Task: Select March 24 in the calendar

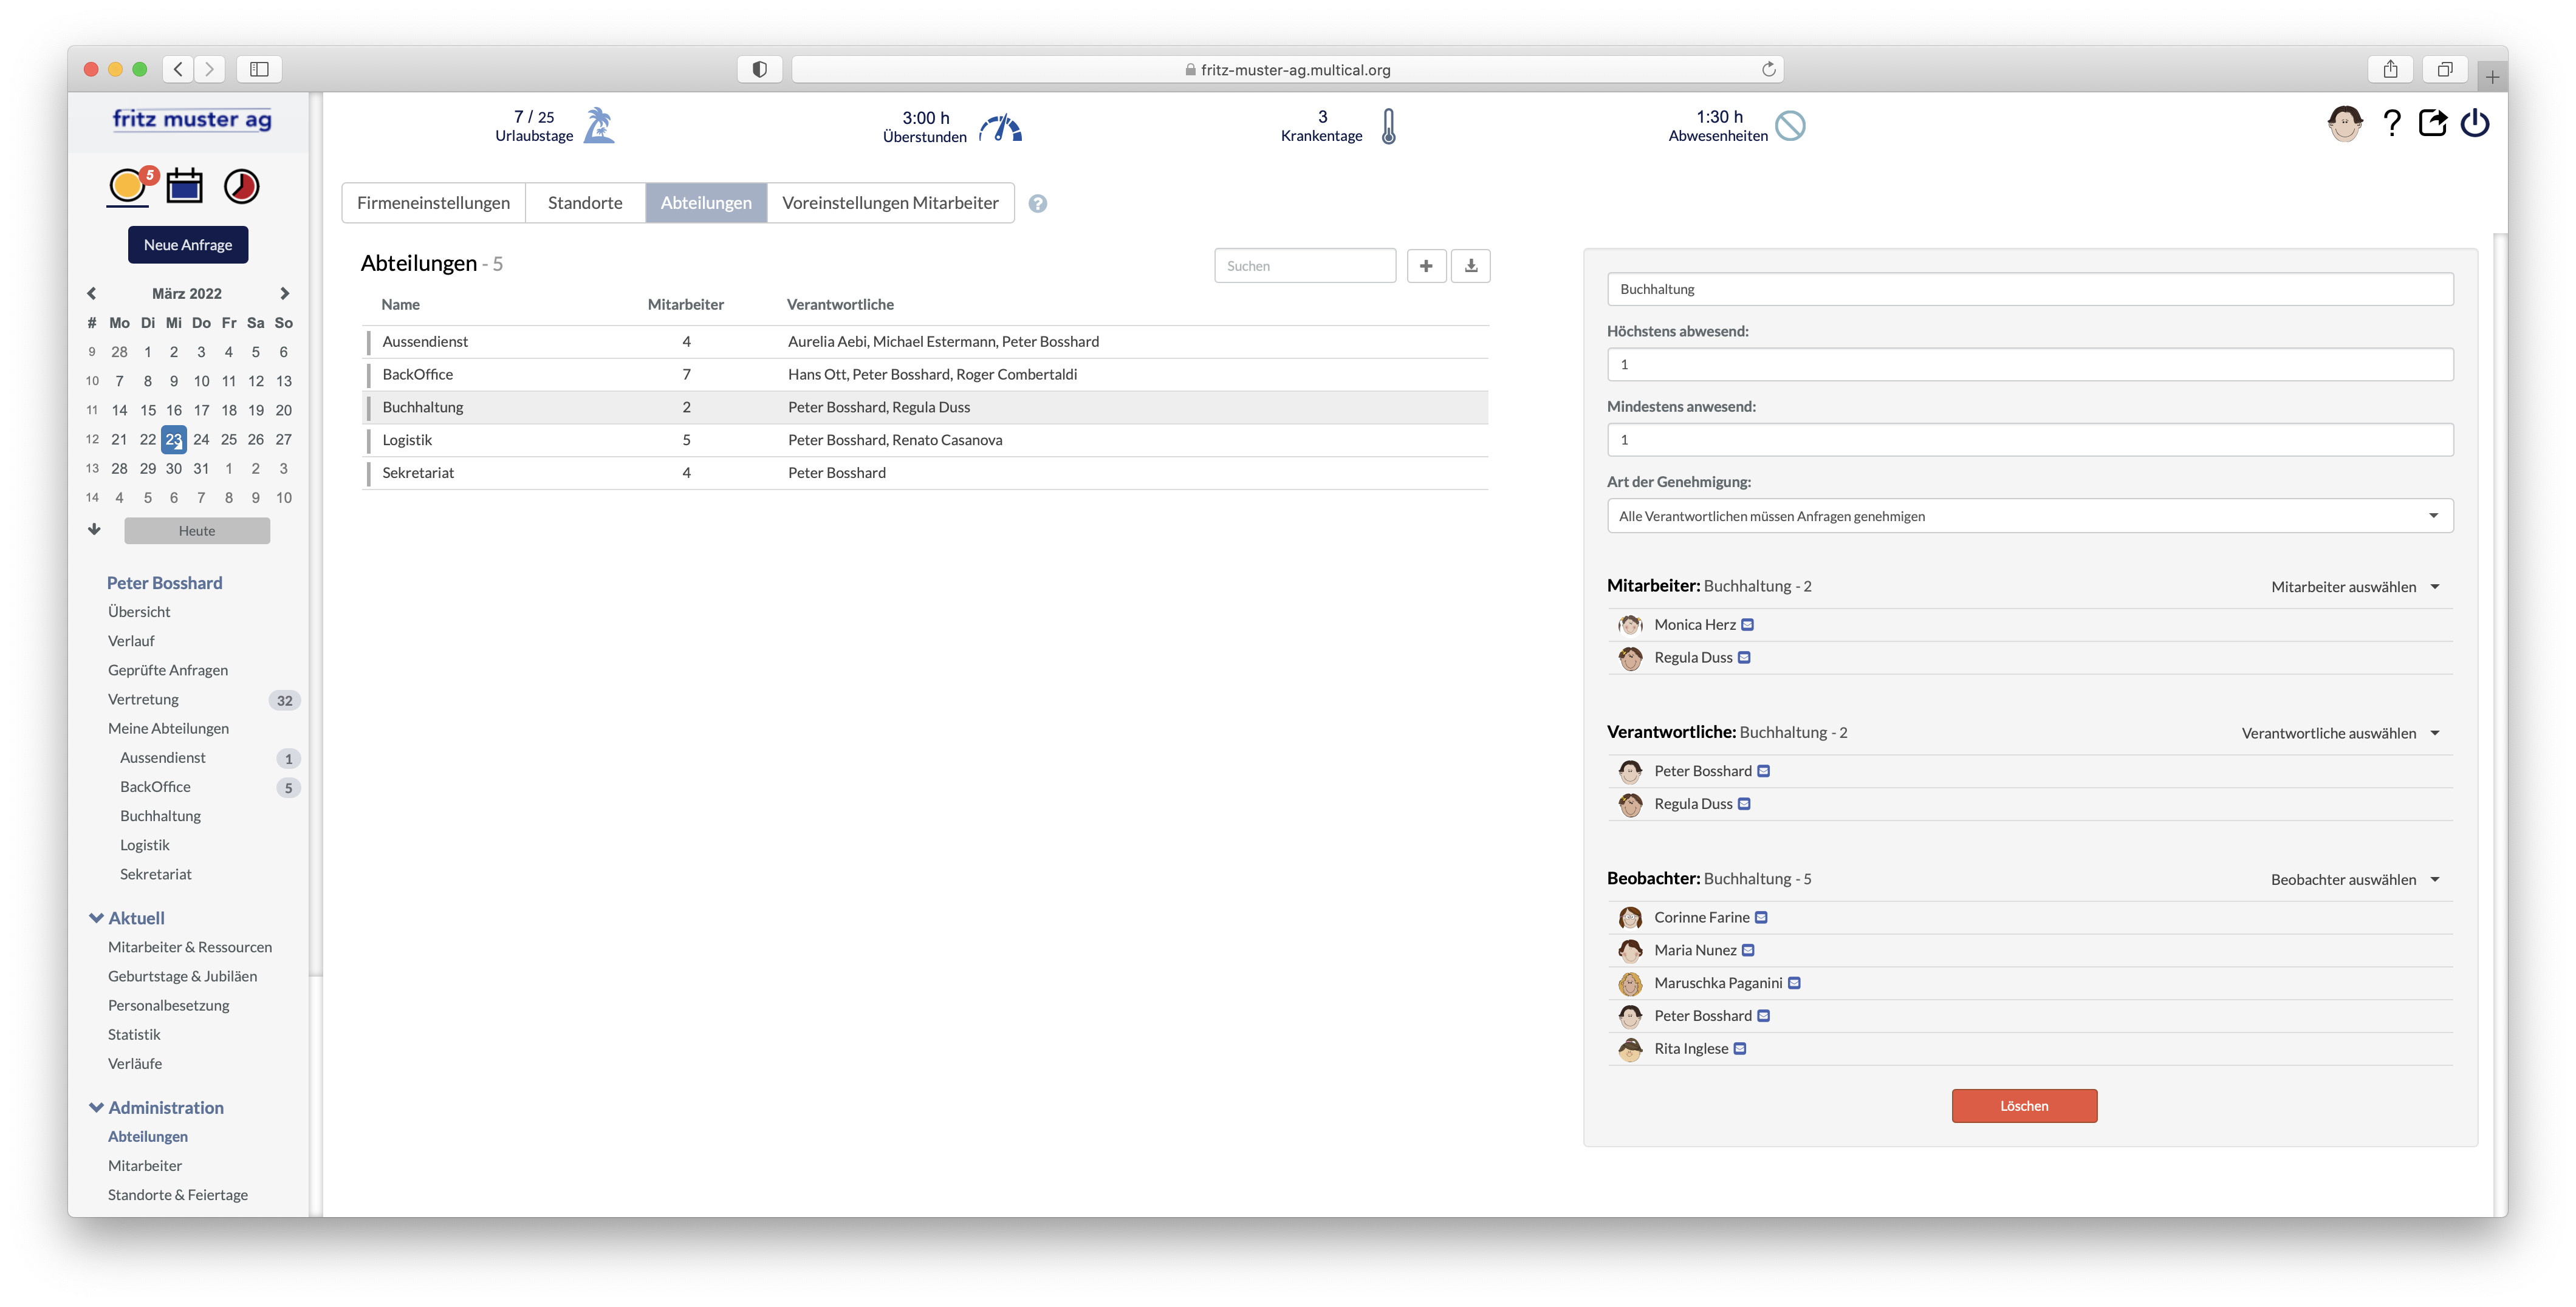Action: point(201,439)
